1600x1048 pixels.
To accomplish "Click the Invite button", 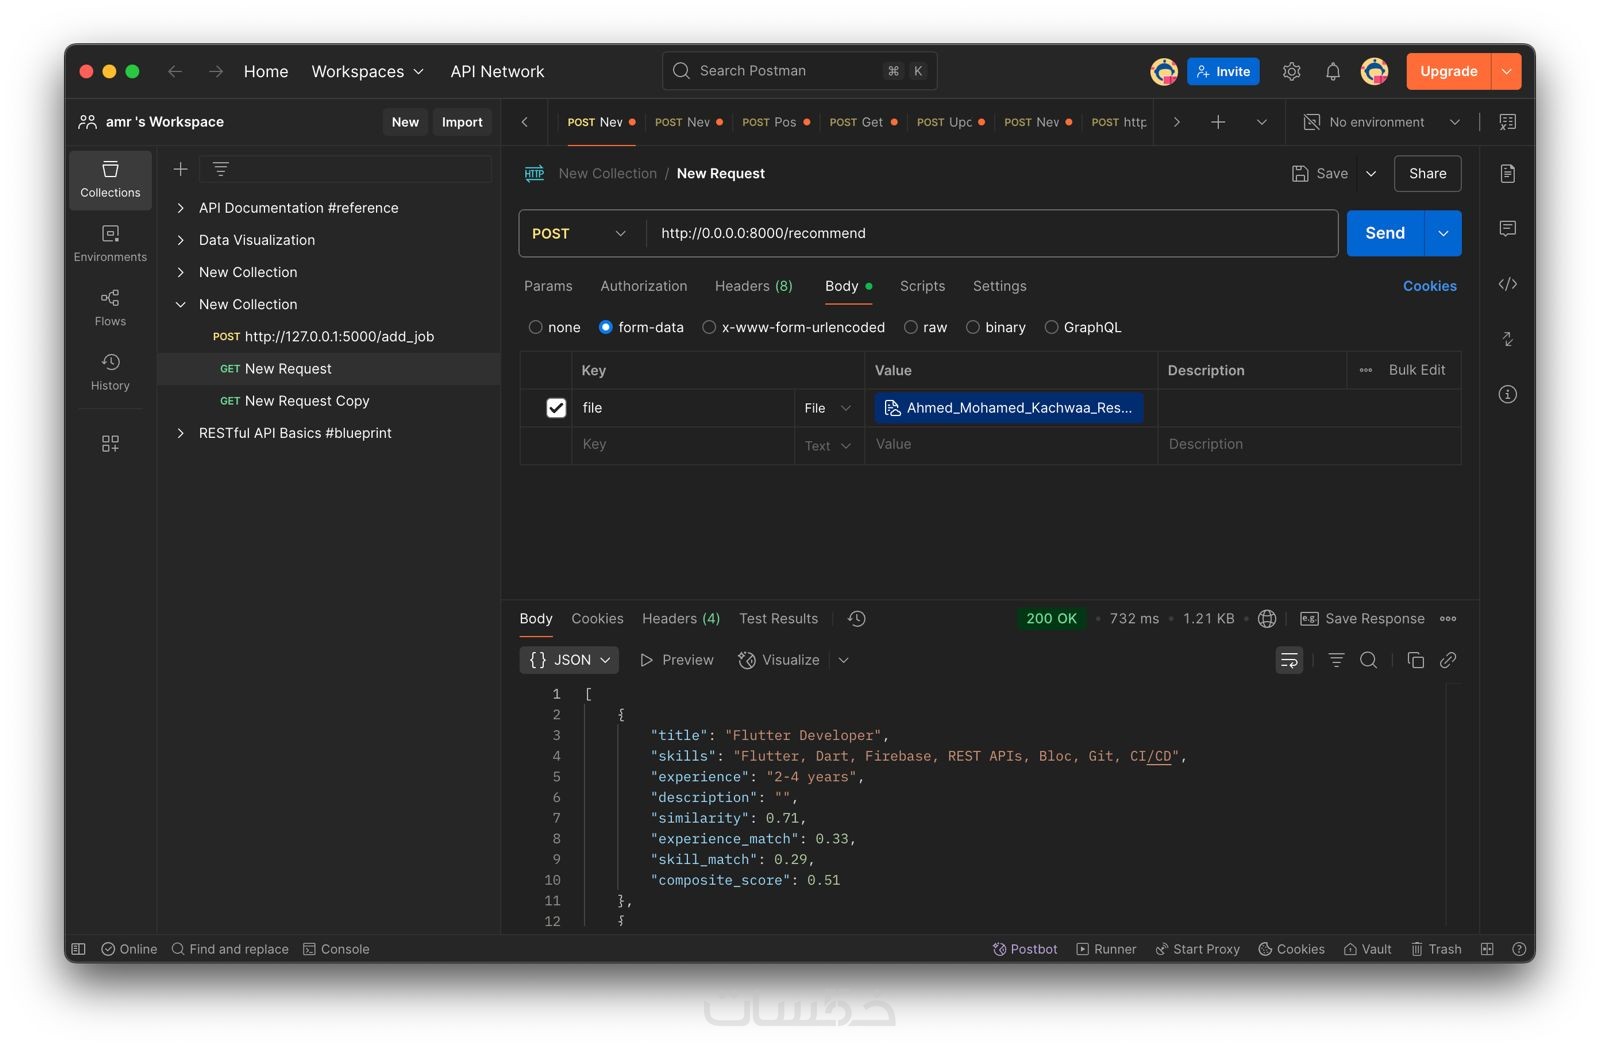I will [x=1223, y=71].
